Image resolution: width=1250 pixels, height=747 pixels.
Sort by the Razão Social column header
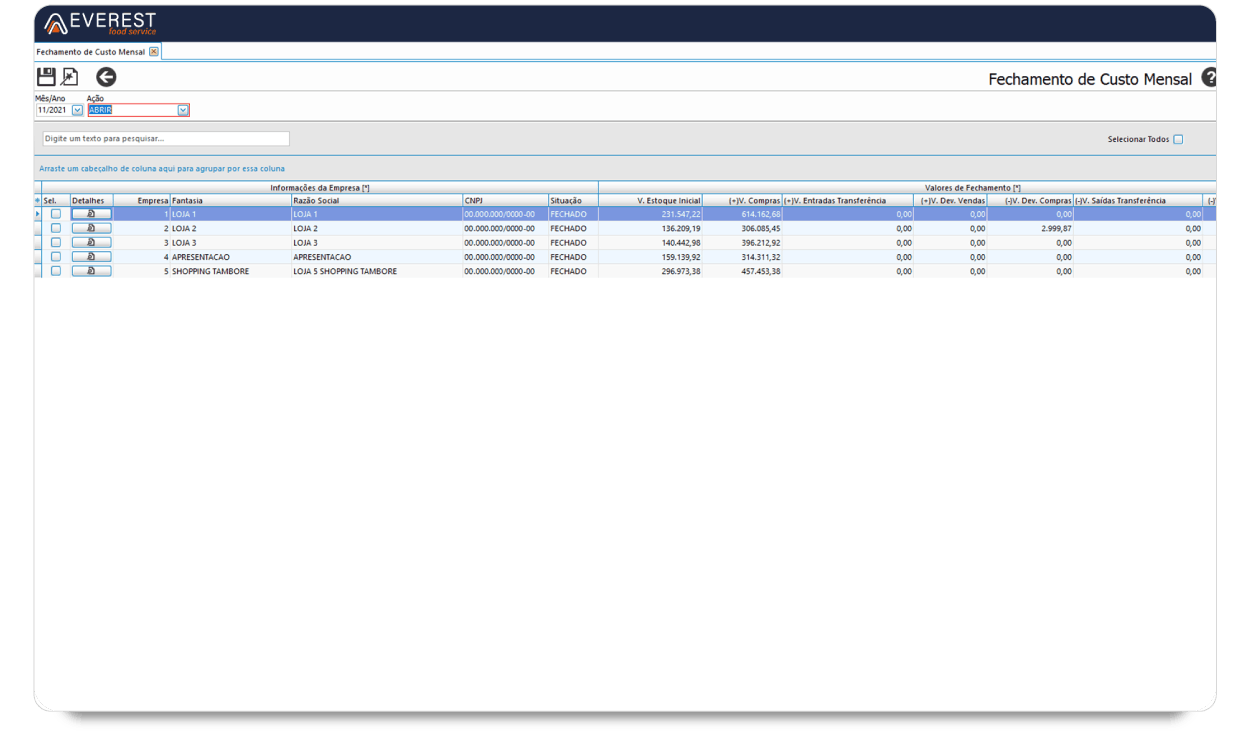point(376,201)
